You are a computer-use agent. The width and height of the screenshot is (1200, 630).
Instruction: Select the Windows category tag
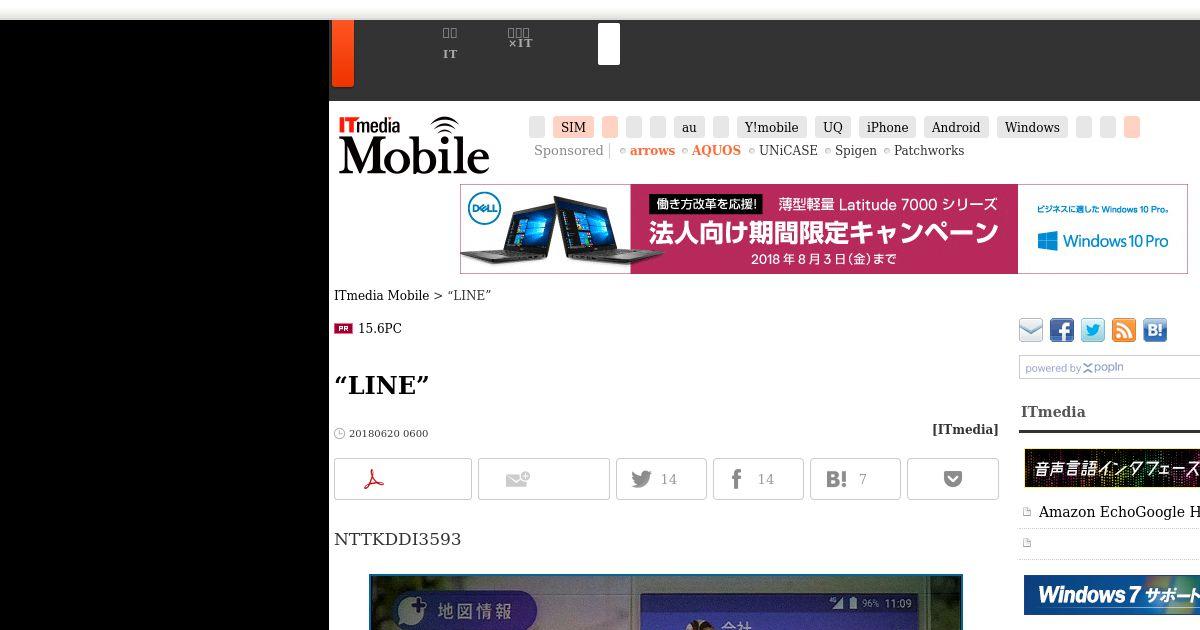click(1032, 127)
